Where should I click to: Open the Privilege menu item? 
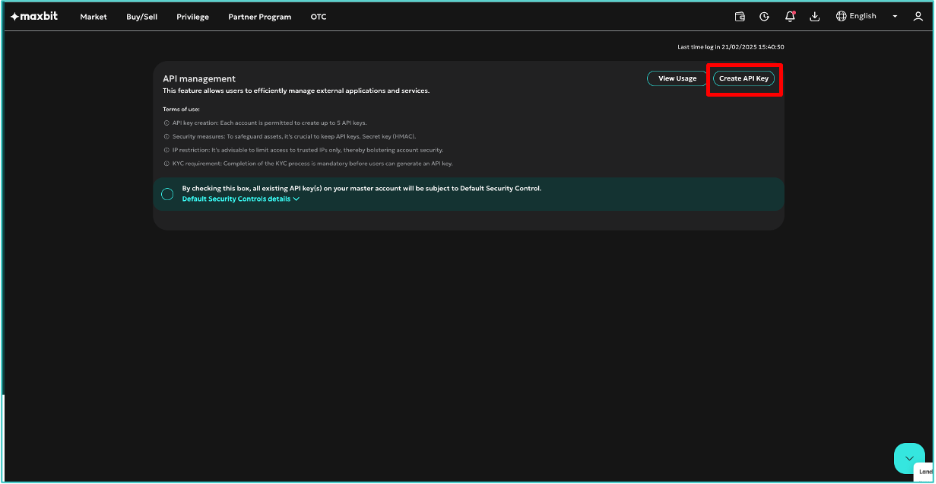pos(192,17)
